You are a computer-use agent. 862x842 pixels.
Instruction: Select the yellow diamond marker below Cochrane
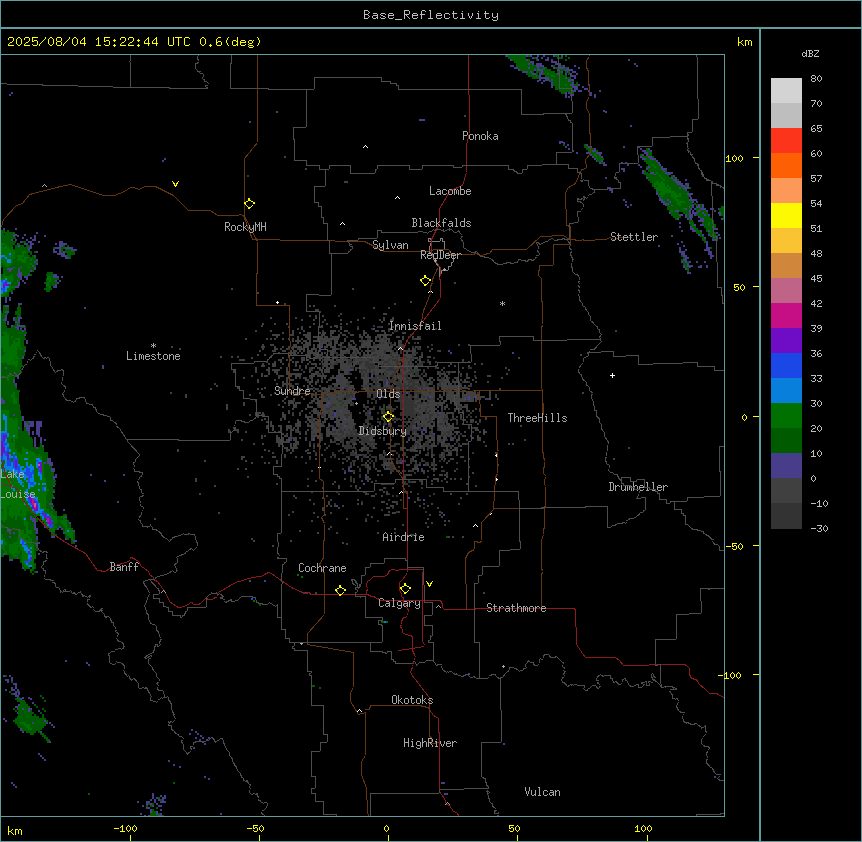[340, 590]
